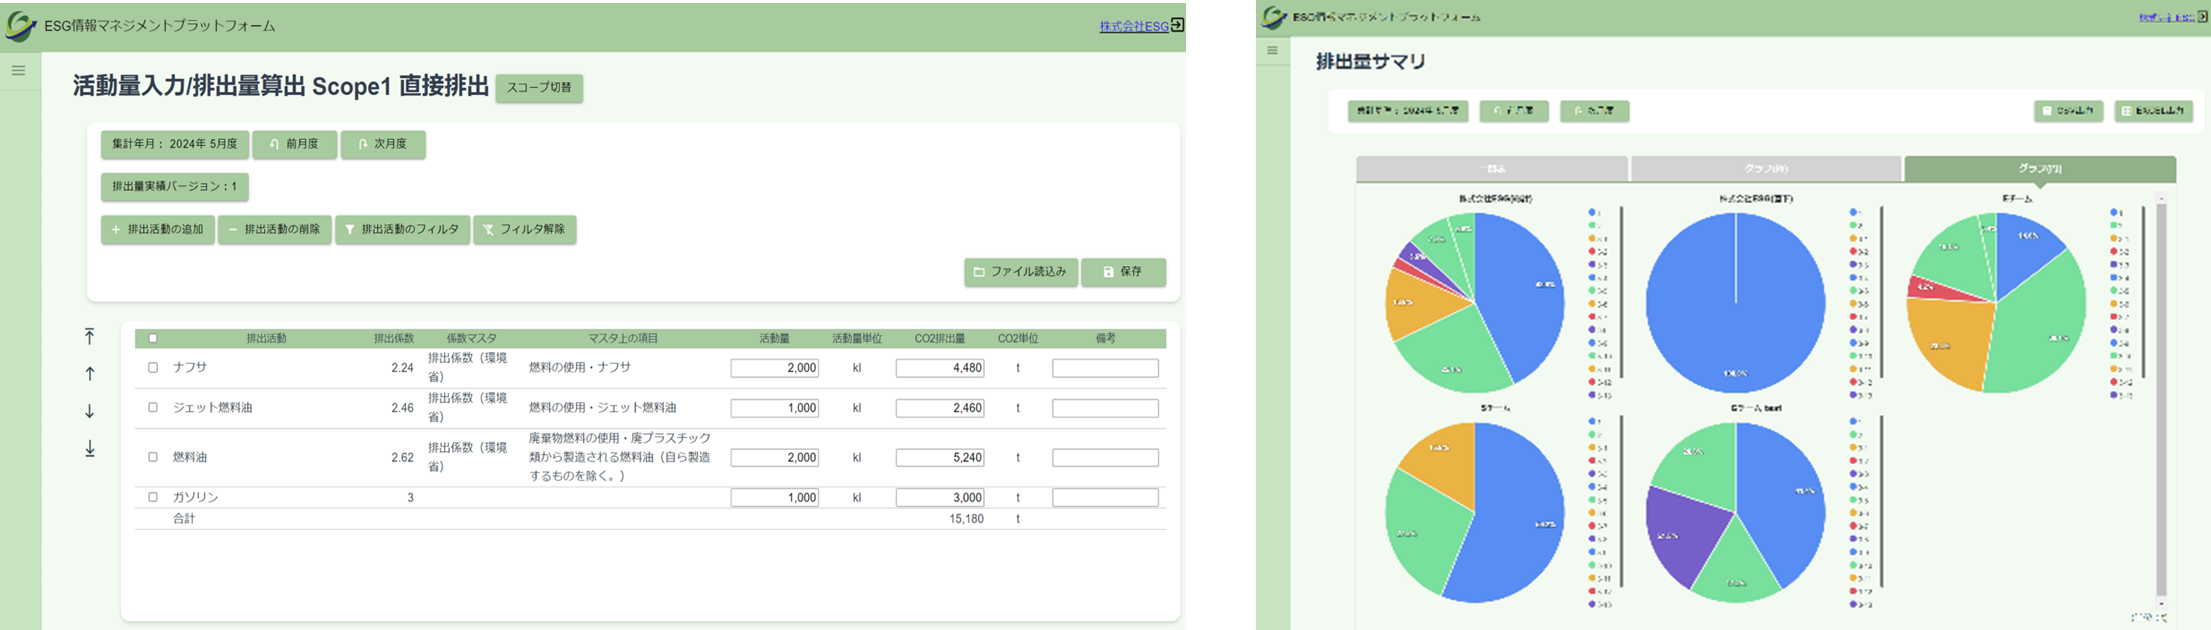
Task: Click ジェット燃料油 CO2排出量 field showing 2,460
Action: [940, 408]
